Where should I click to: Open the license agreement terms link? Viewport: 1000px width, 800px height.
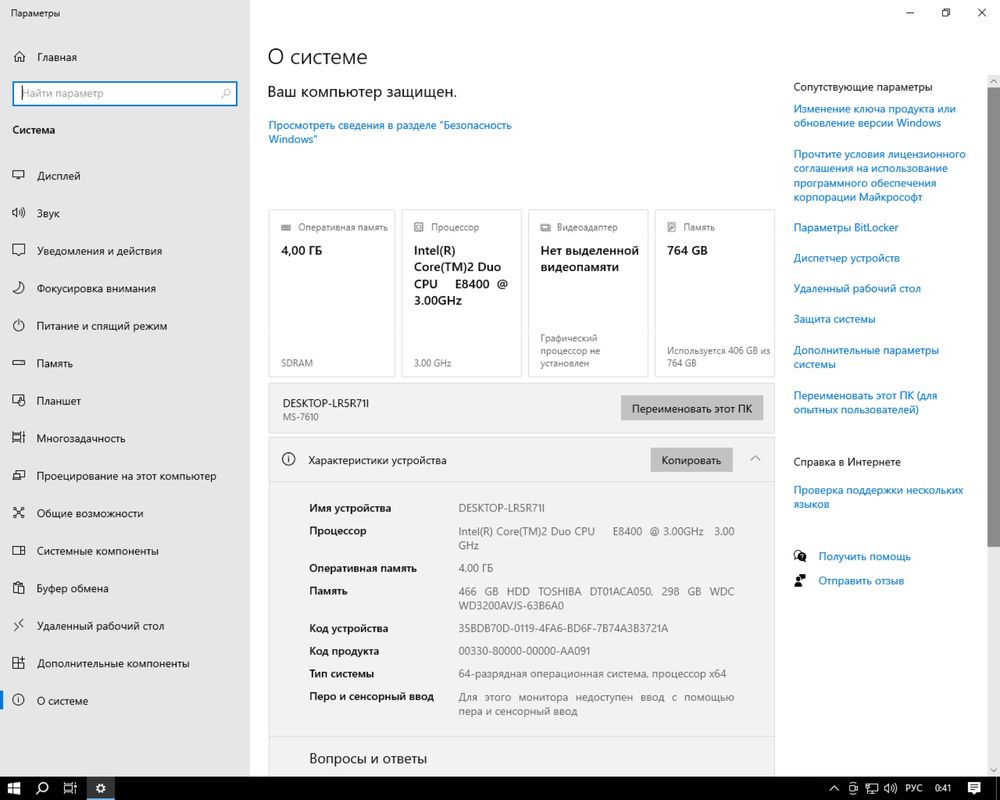pyautogui.click(x=879, y=175)
